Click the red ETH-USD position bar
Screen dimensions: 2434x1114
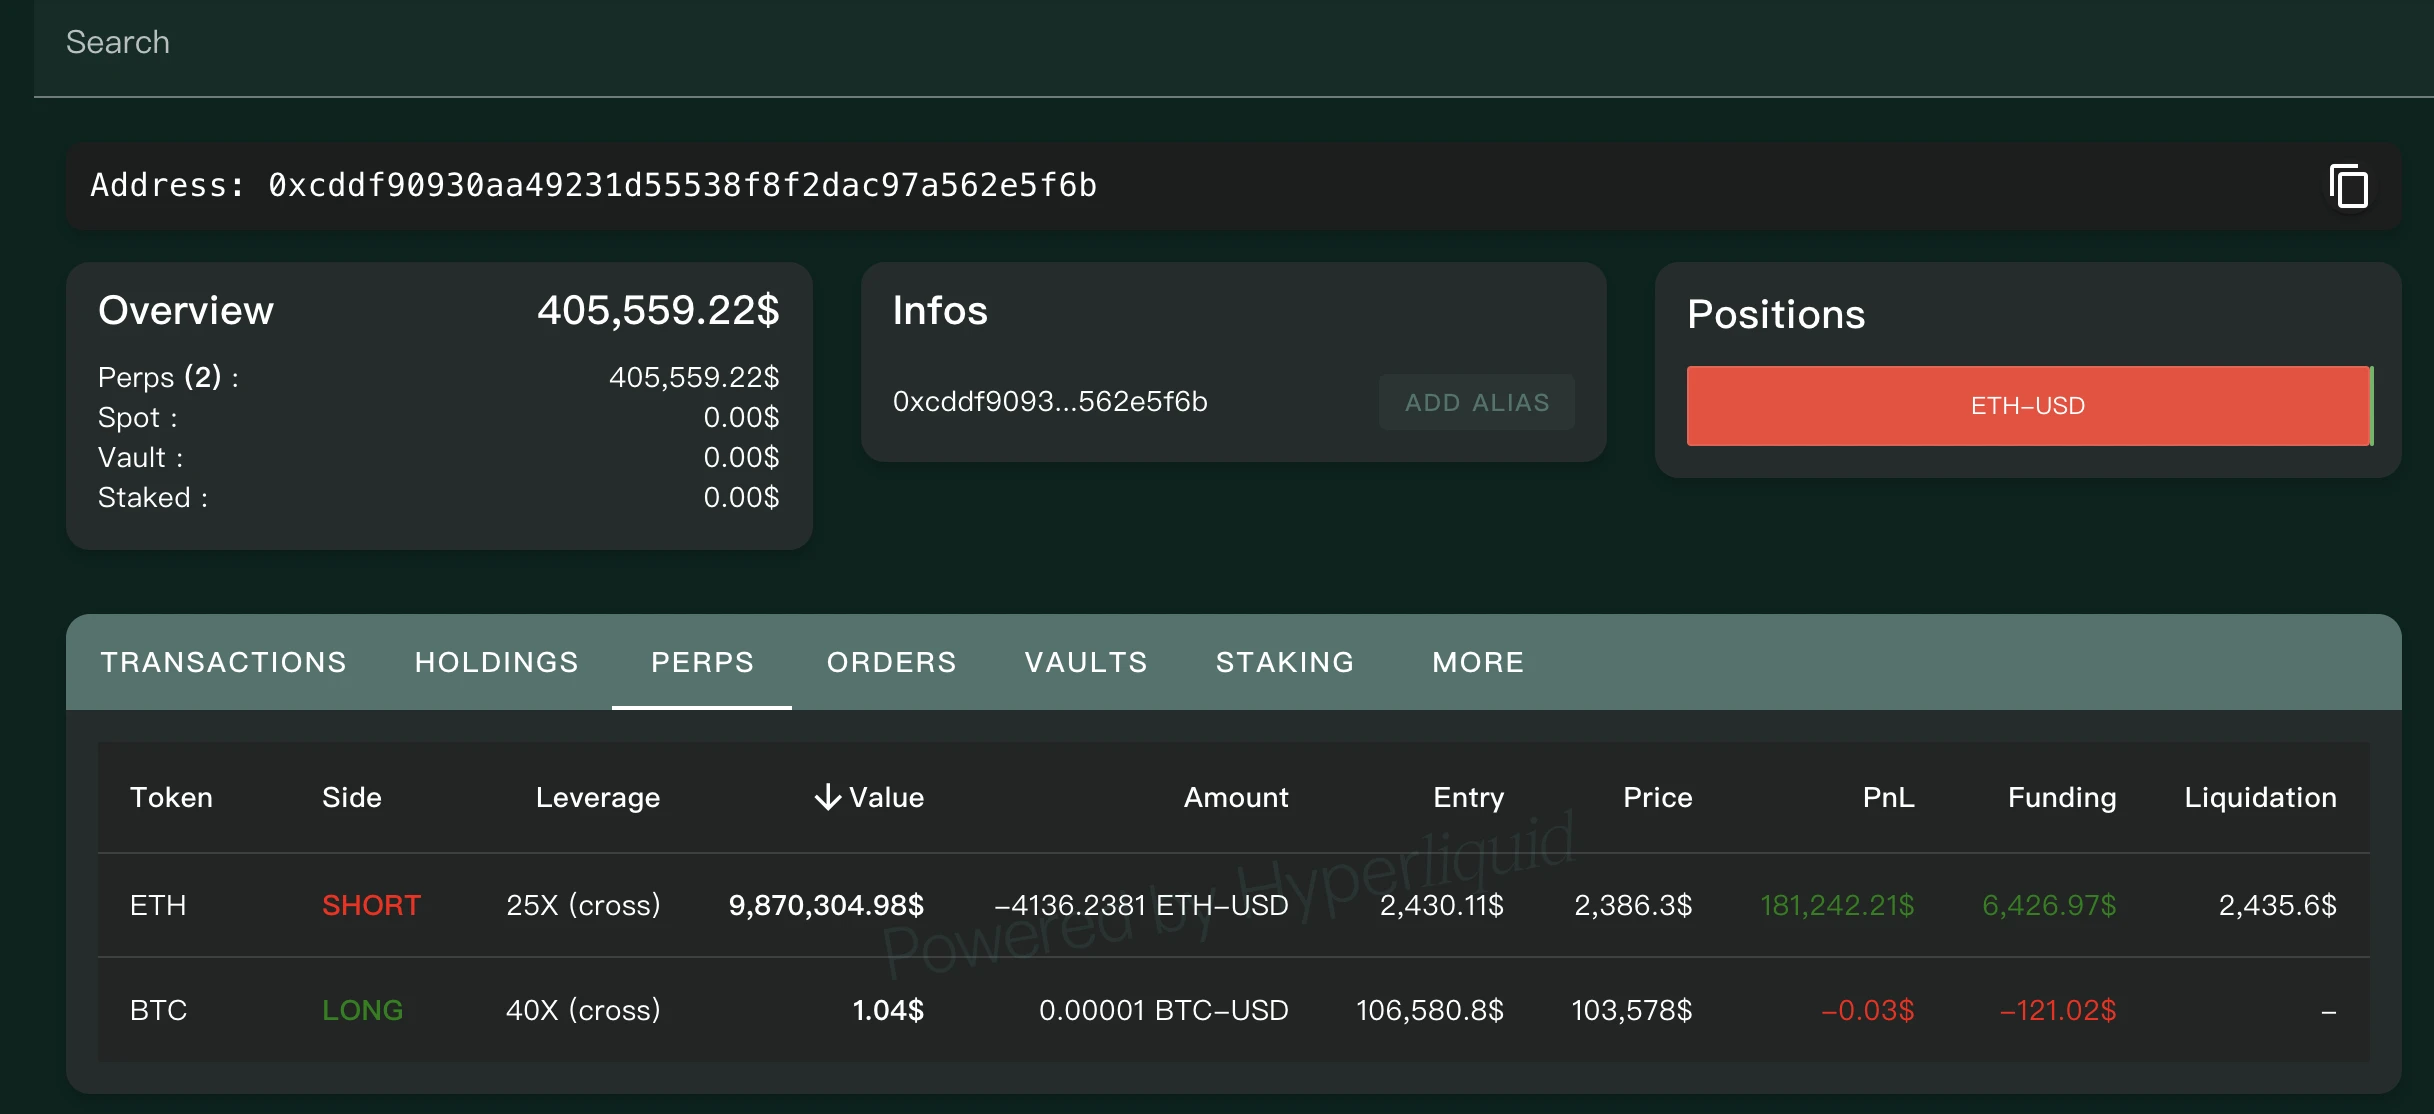pos(2028,406)
